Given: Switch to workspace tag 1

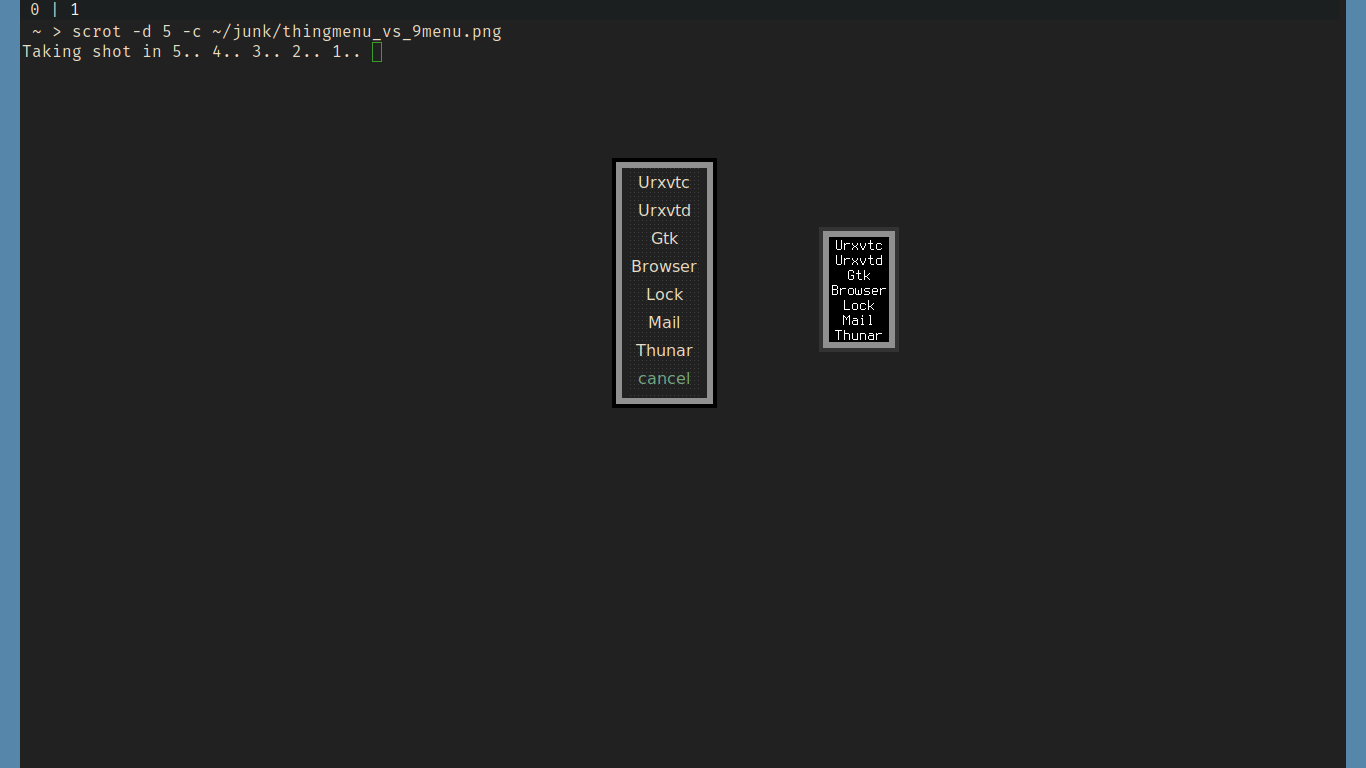Looking at the screenshot, I should coord(75,10).
